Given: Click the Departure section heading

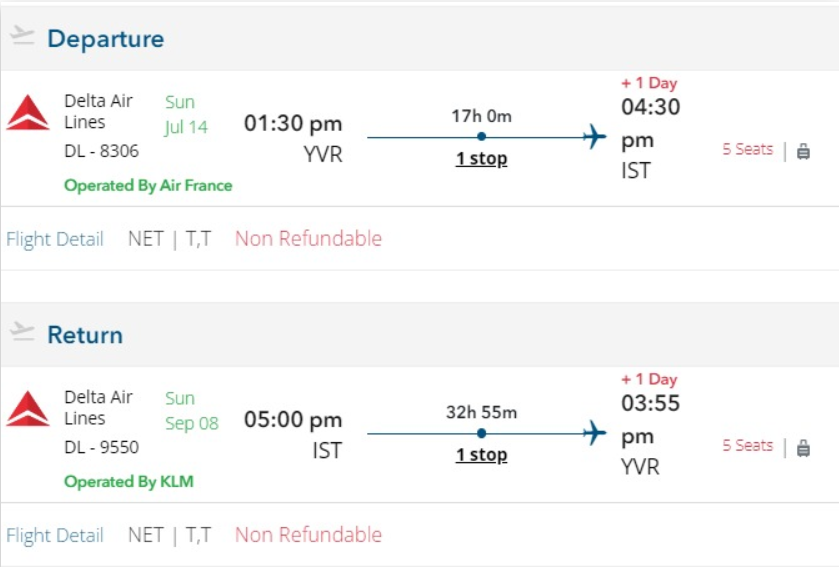Looking at the screenshot, I should coord(105,39).
